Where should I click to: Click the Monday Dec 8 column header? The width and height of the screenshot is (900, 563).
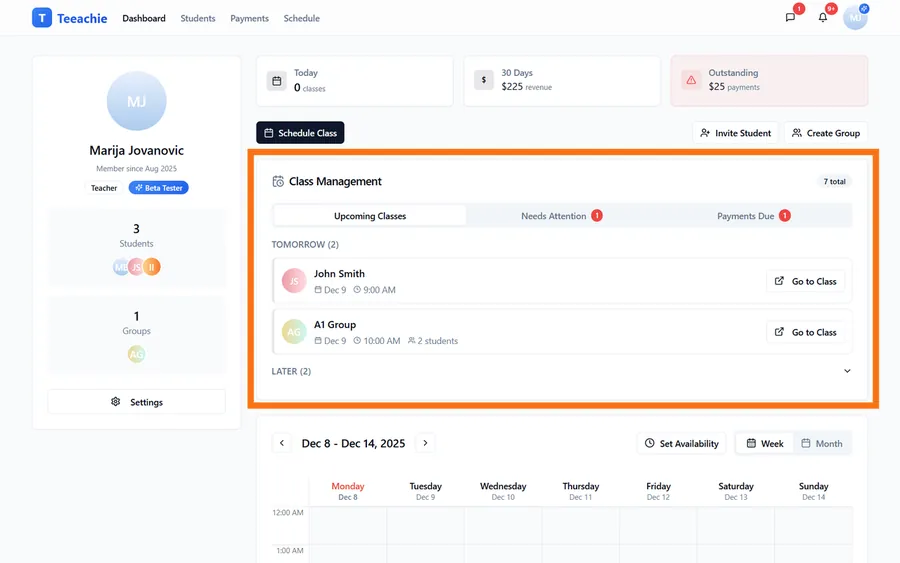348,491
